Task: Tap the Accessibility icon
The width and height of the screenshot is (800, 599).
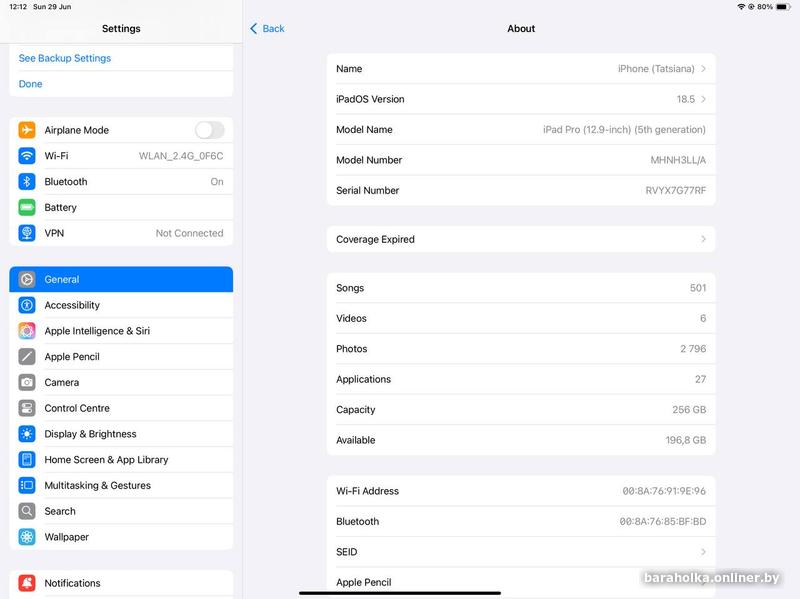Action: tap(27, 305)
